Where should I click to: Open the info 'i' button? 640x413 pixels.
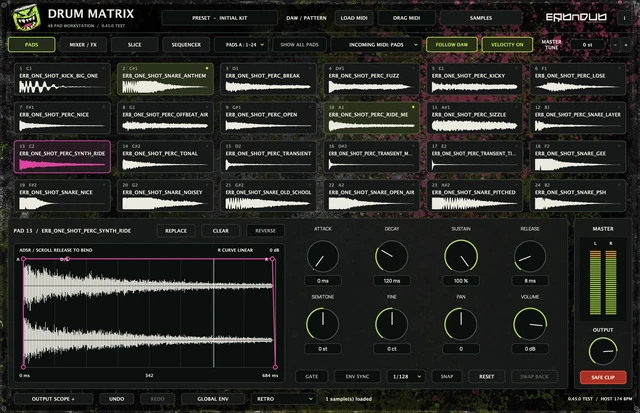(x=624, y=18)
